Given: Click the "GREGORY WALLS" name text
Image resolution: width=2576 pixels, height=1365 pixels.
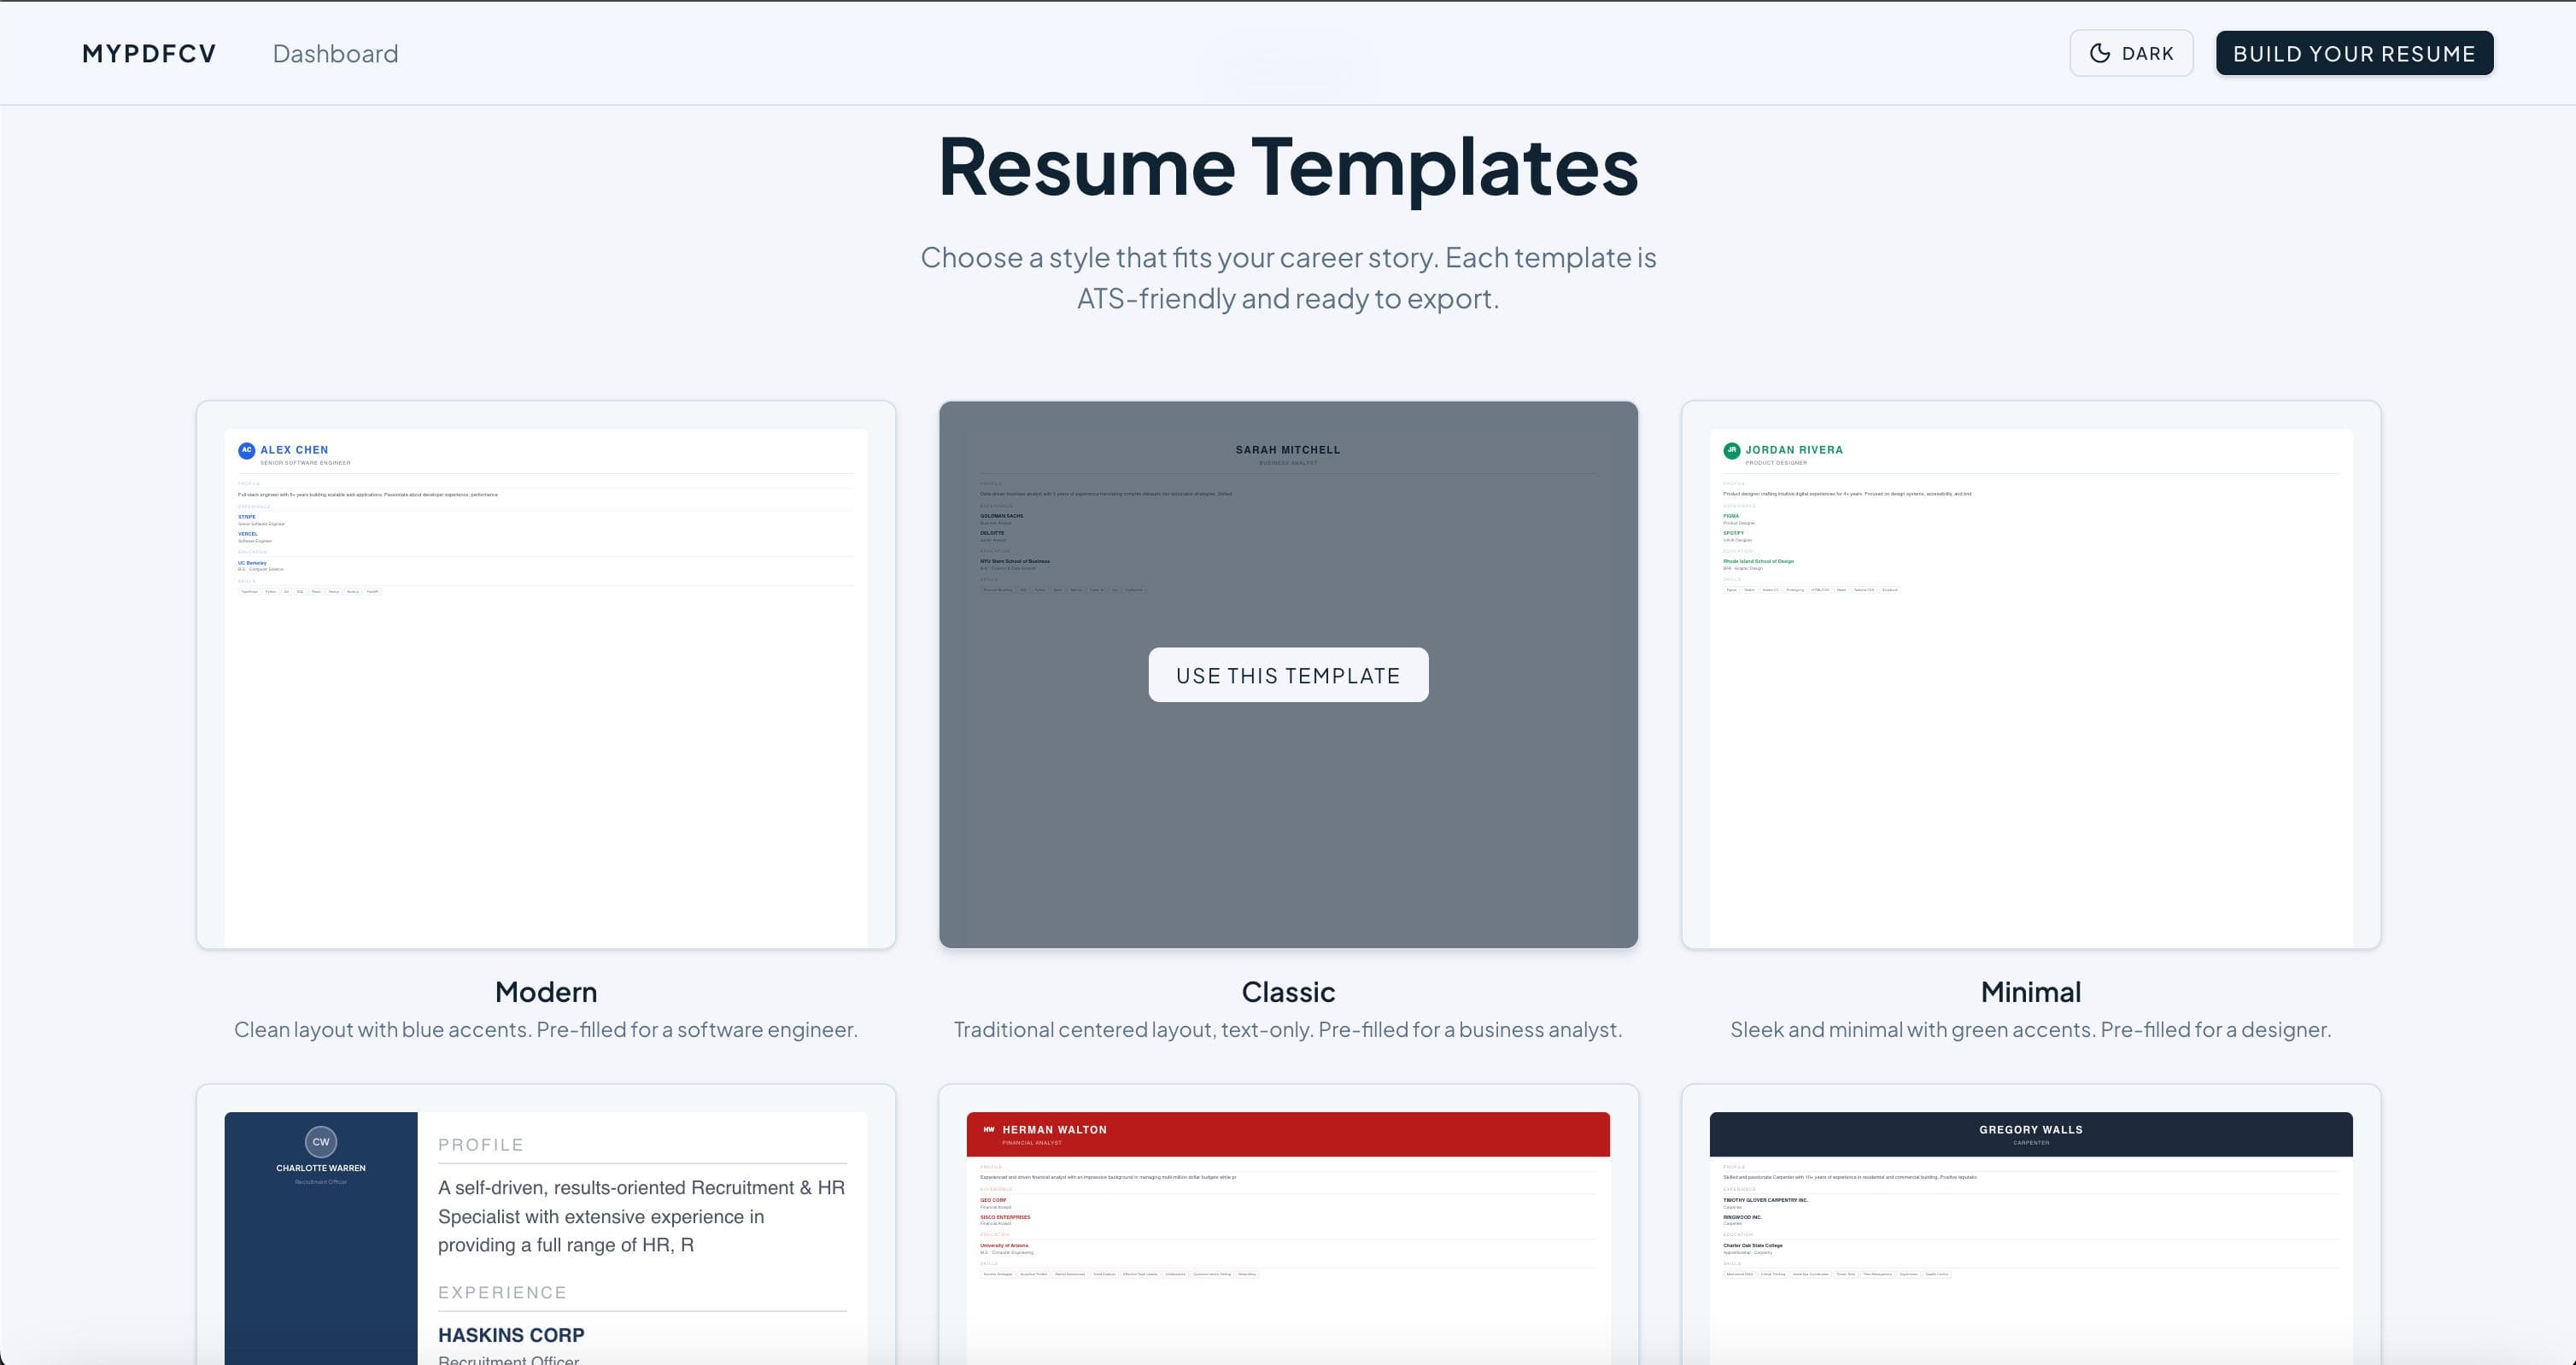Looking at the screenshot, I should pos(2031,1130).
